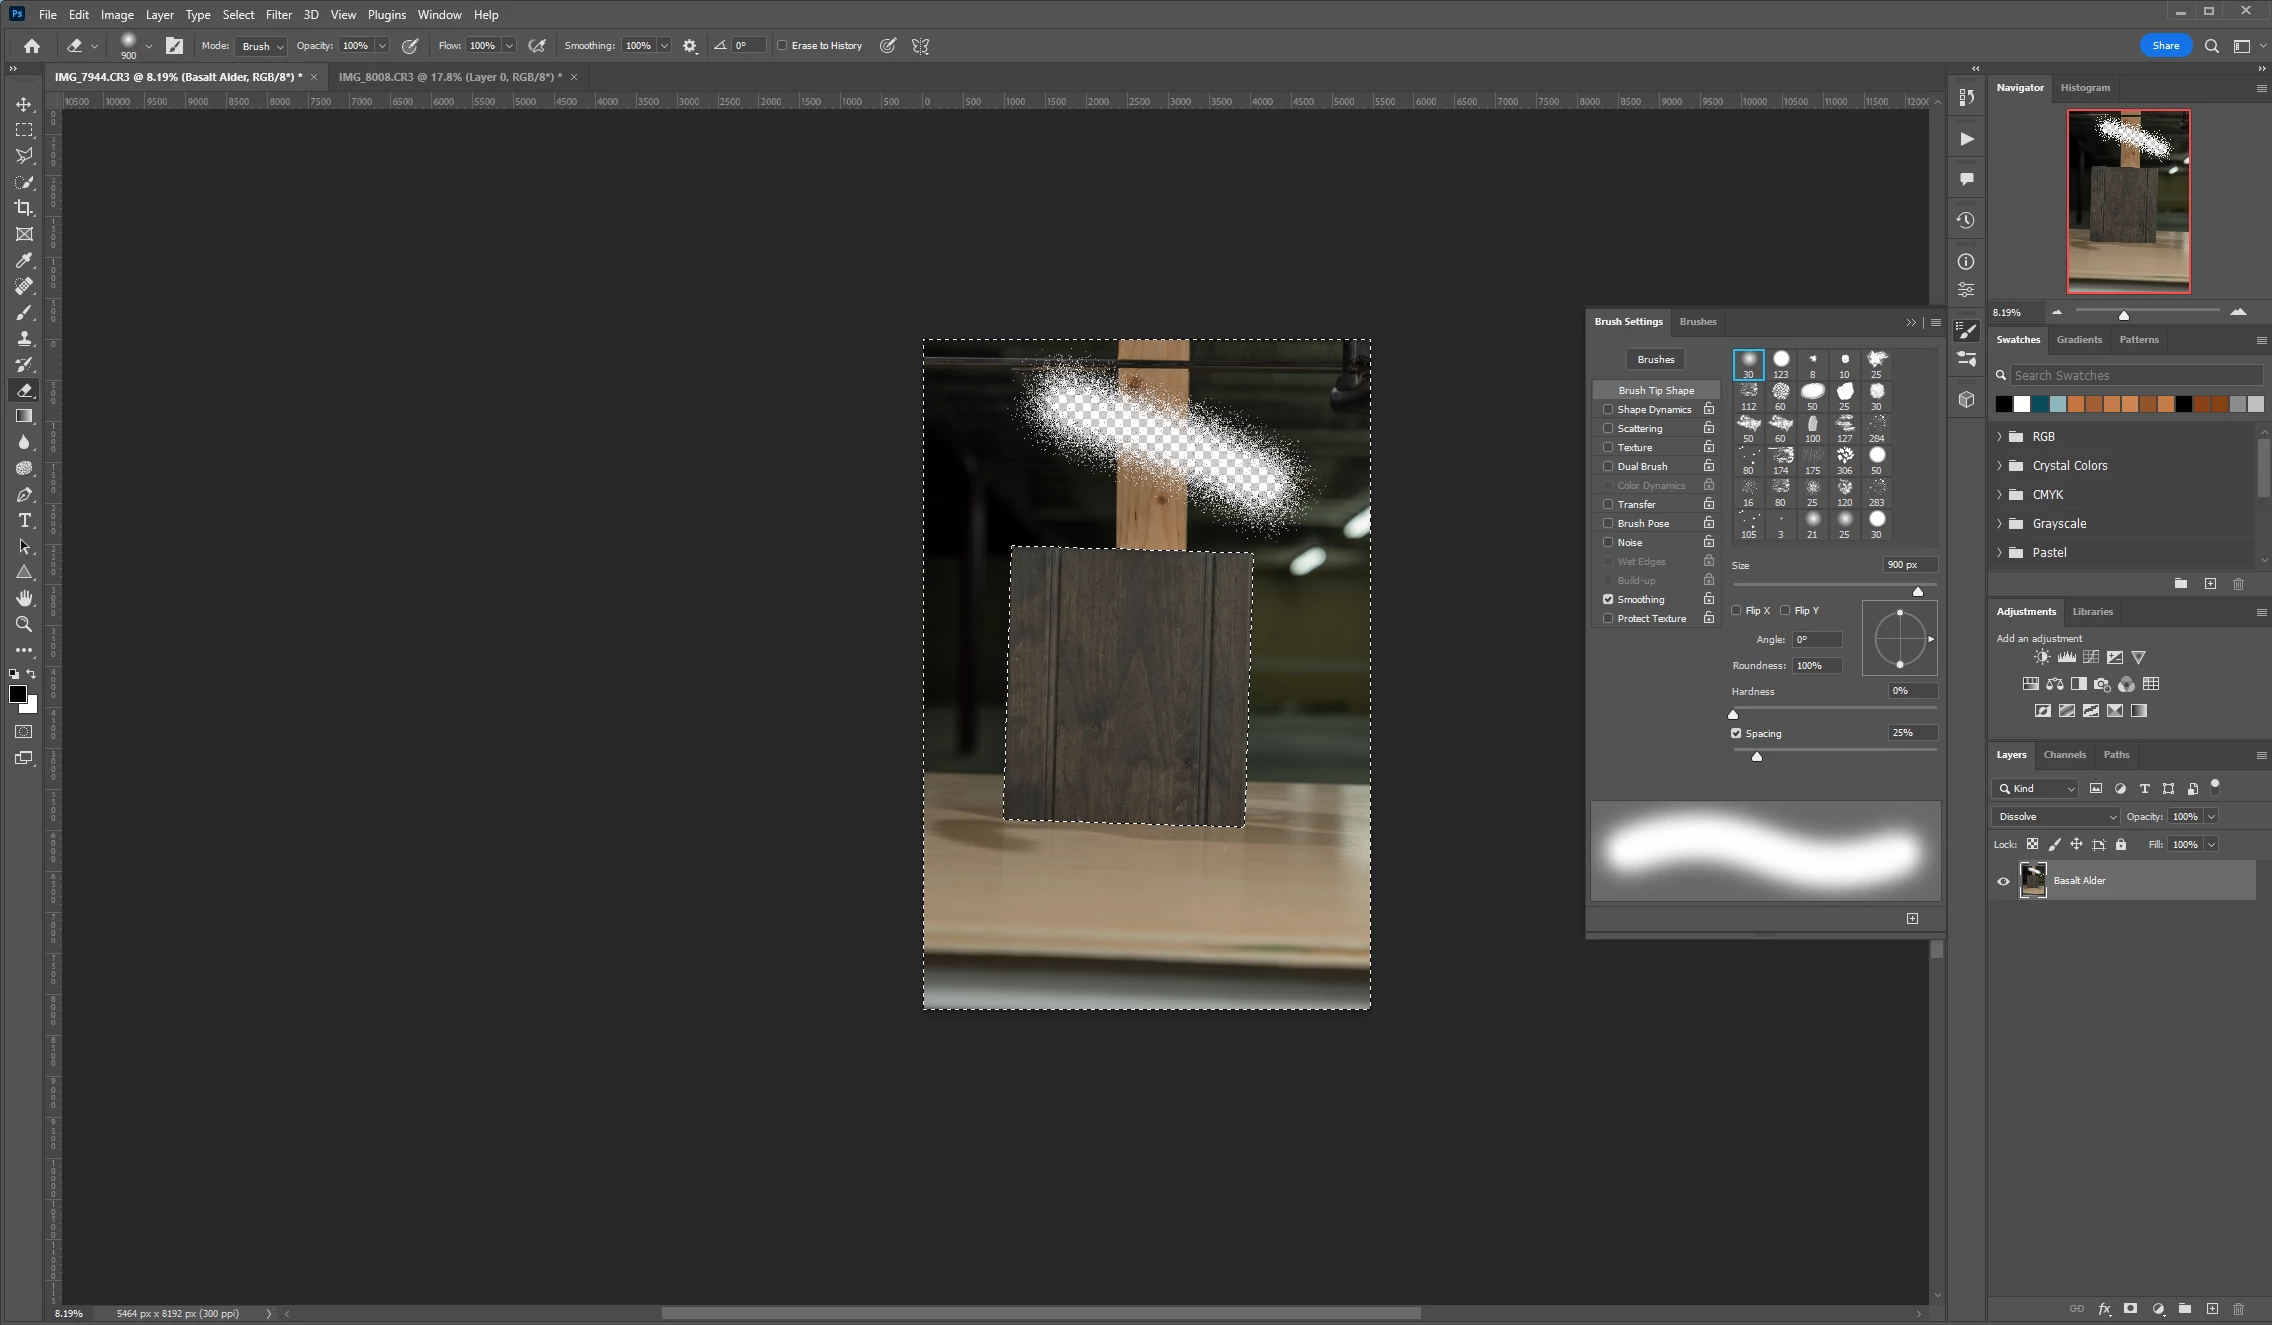The height and width of the screenshot is (1325, 2272).
Task: Enable Shape Dynamics in Brush Settings
Action: (1608, 409)
